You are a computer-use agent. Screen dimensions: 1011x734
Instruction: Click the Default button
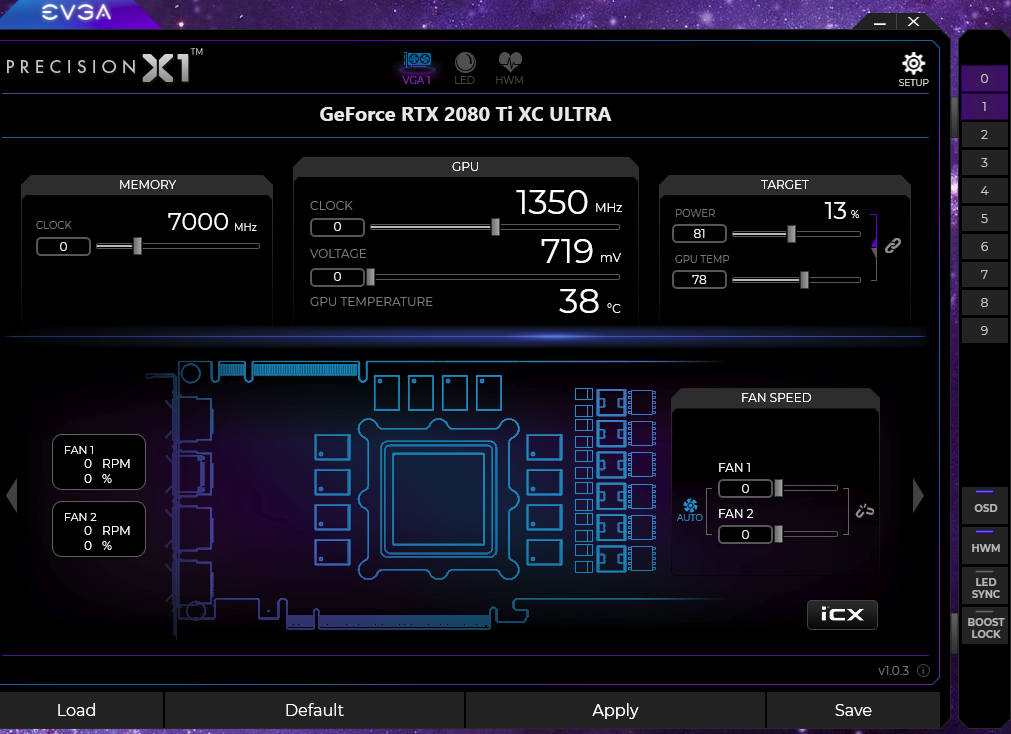click(x=315, y=710)
